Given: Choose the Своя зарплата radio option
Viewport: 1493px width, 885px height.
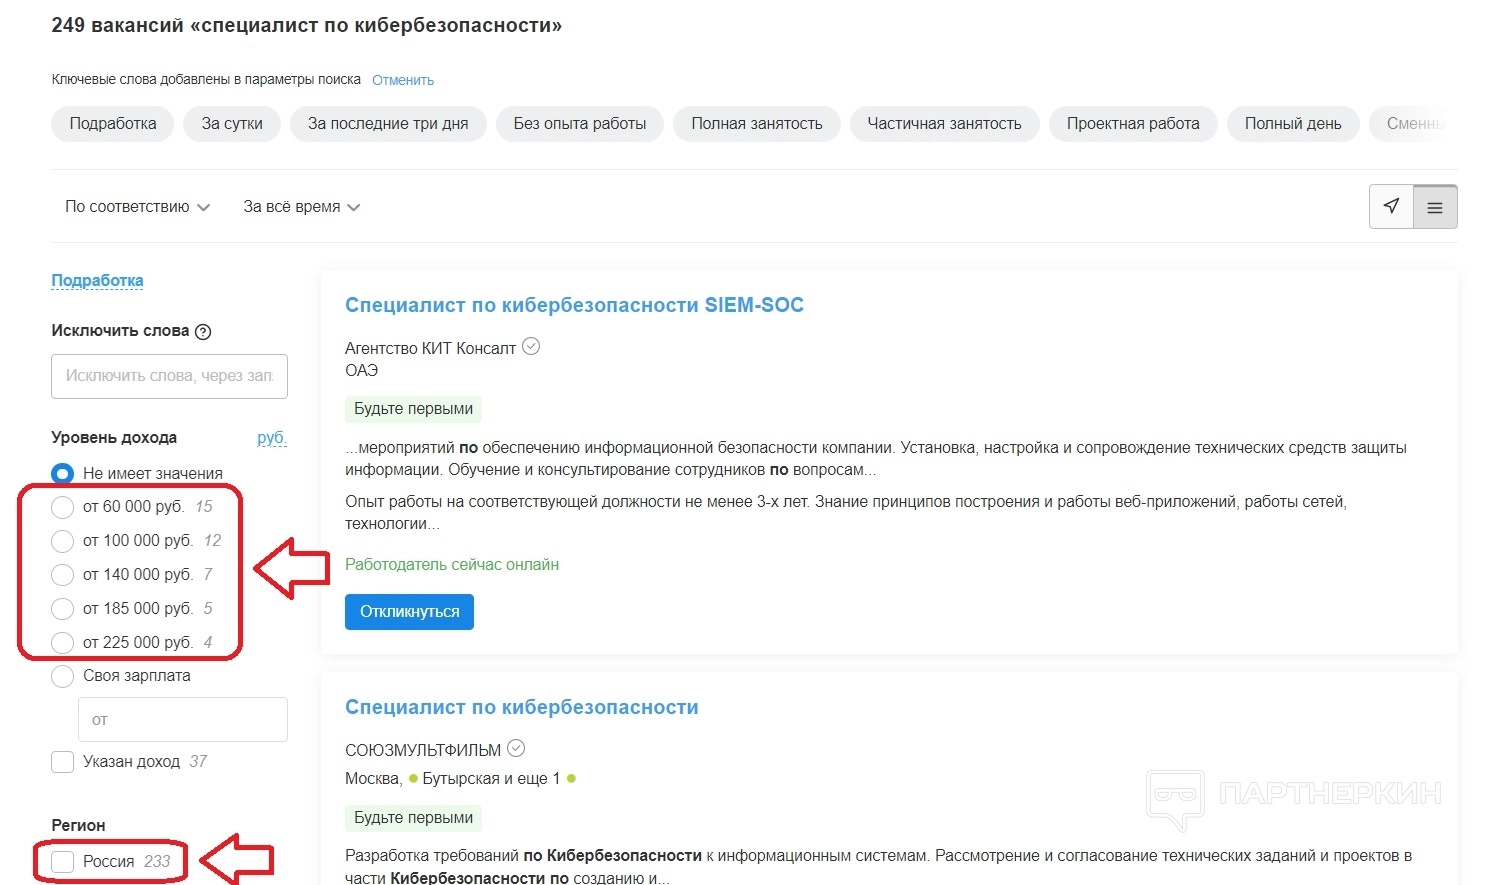Looking at the screenshot, I should [63, 677].
